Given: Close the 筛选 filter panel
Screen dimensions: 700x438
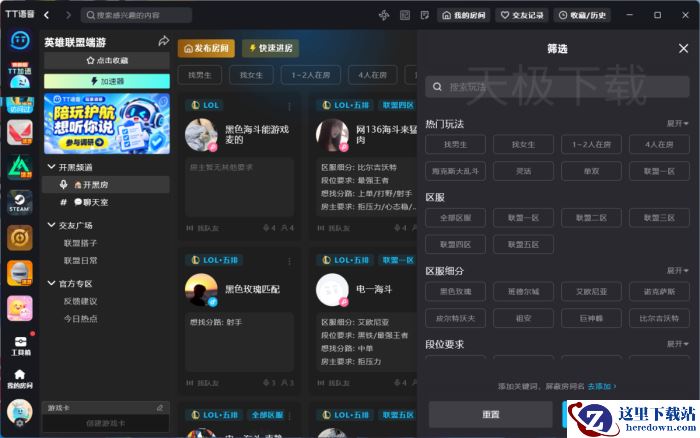Looking at the screenshot, I should click(683, 48).
